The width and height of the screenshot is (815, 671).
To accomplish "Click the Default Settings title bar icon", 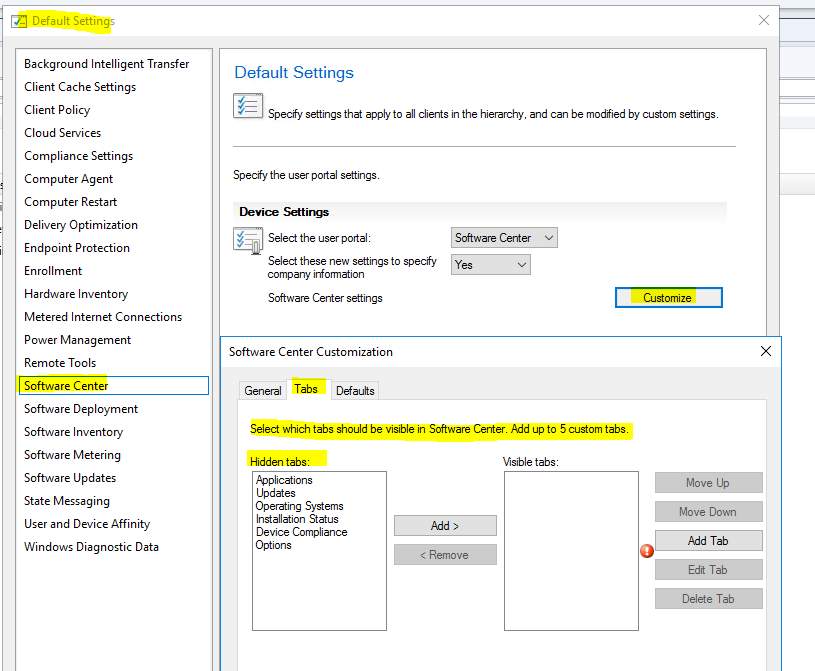I will pyautogui.click(x=19, y=21).
